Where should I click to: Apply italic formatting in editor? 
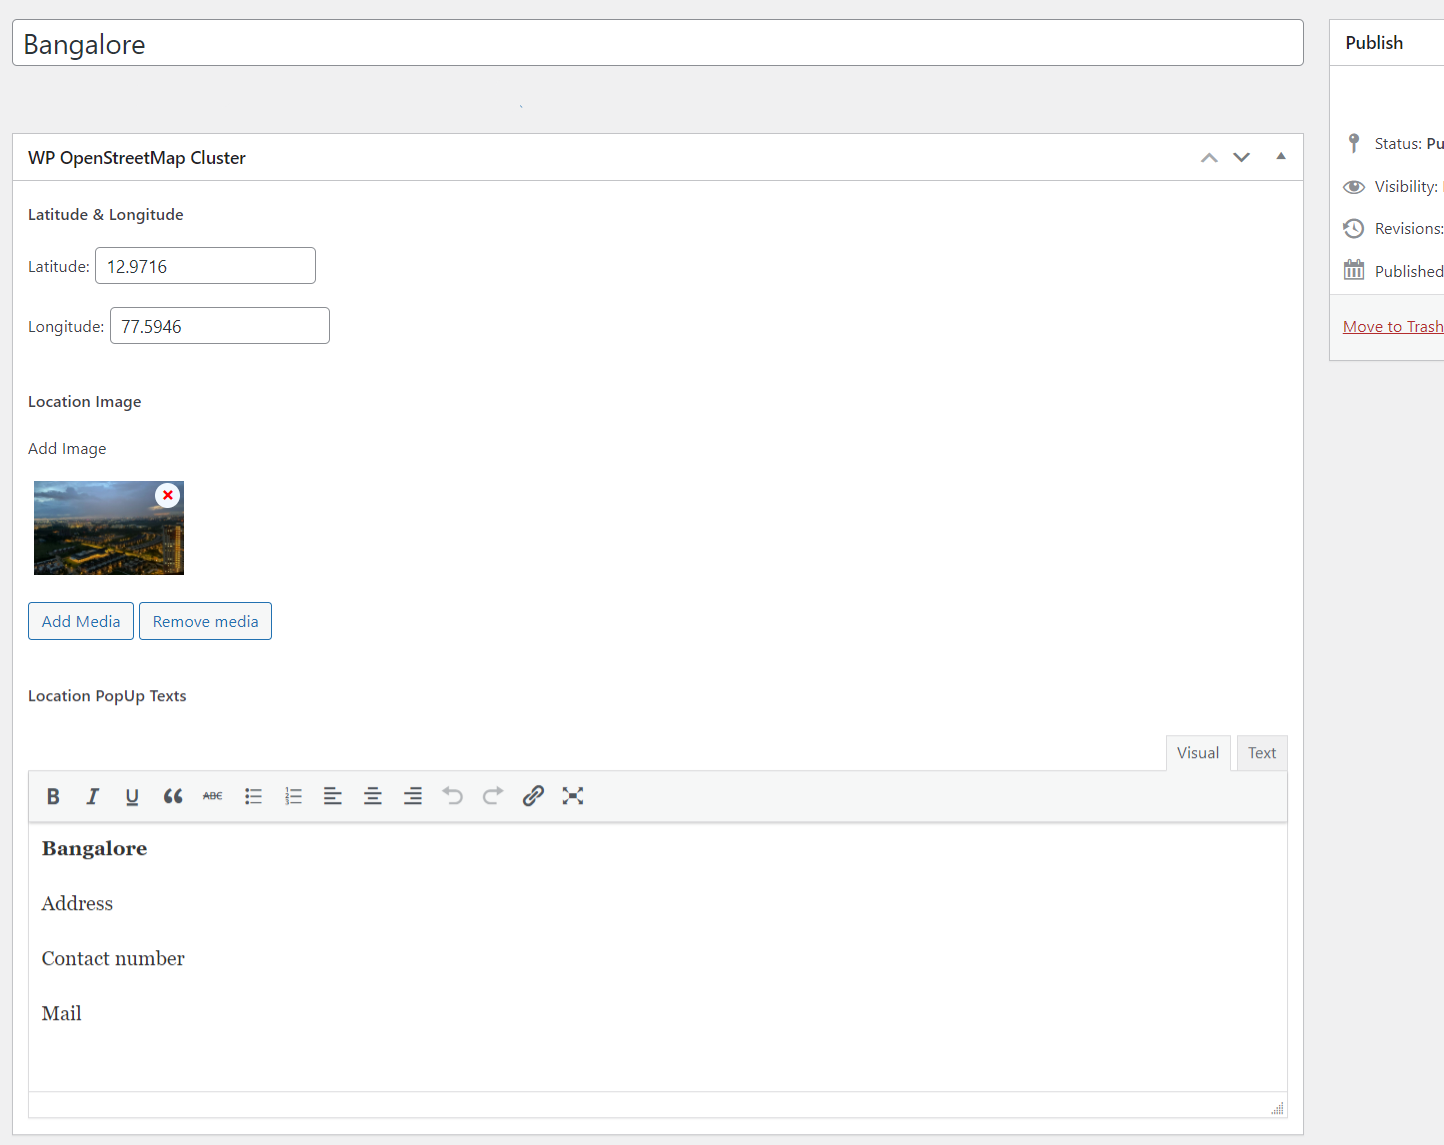pyautogui.click(x=92, y=796)
